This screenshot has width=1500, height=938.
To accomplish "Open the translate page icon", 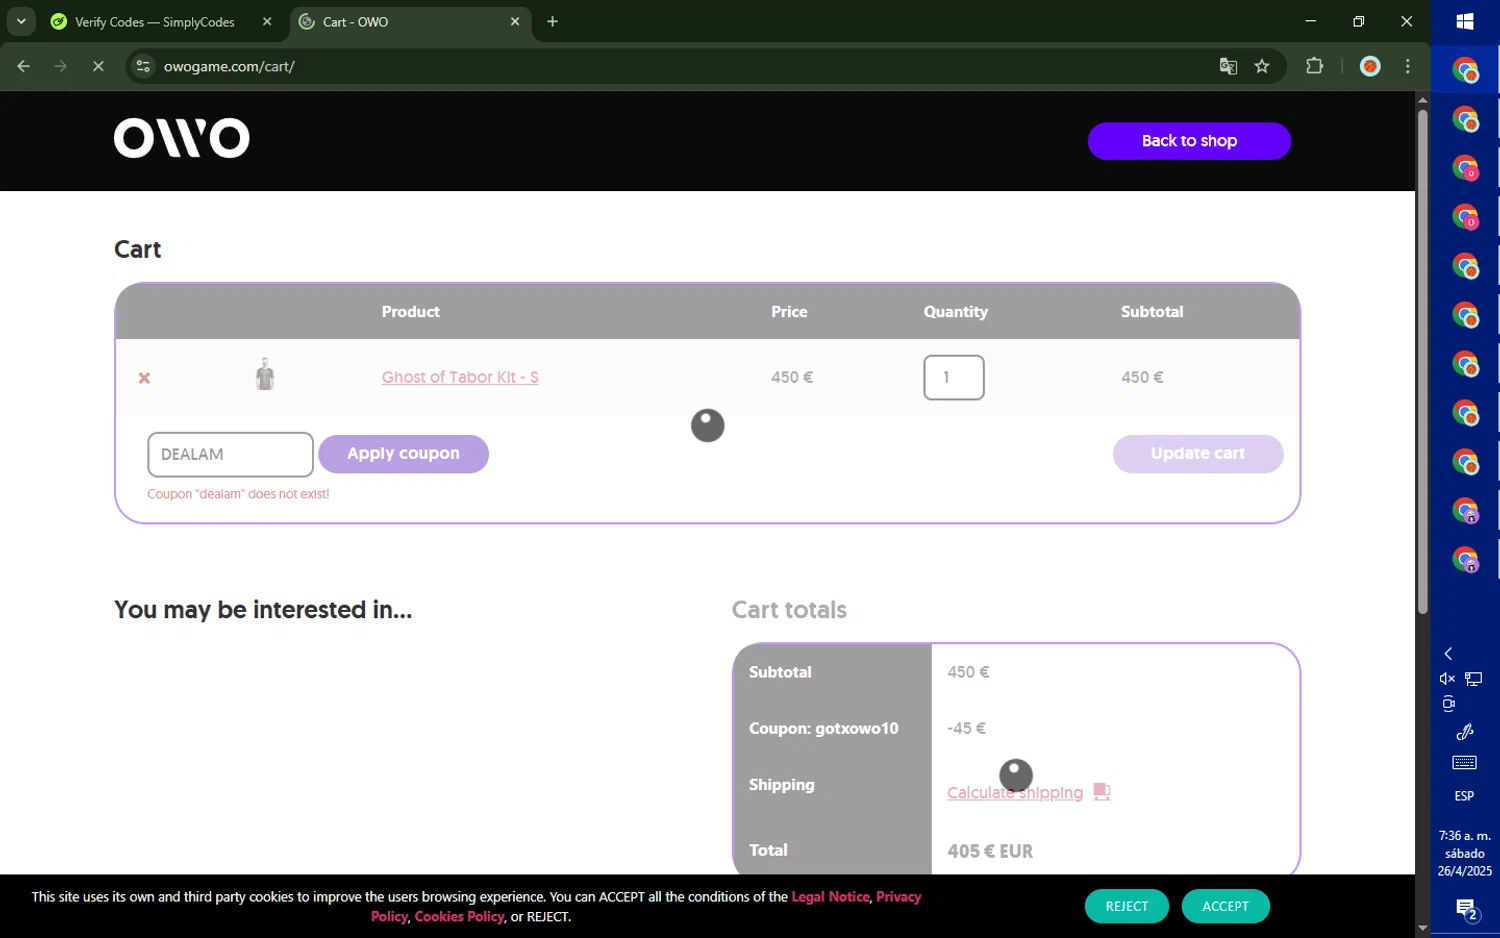I will coord(1228,66).
